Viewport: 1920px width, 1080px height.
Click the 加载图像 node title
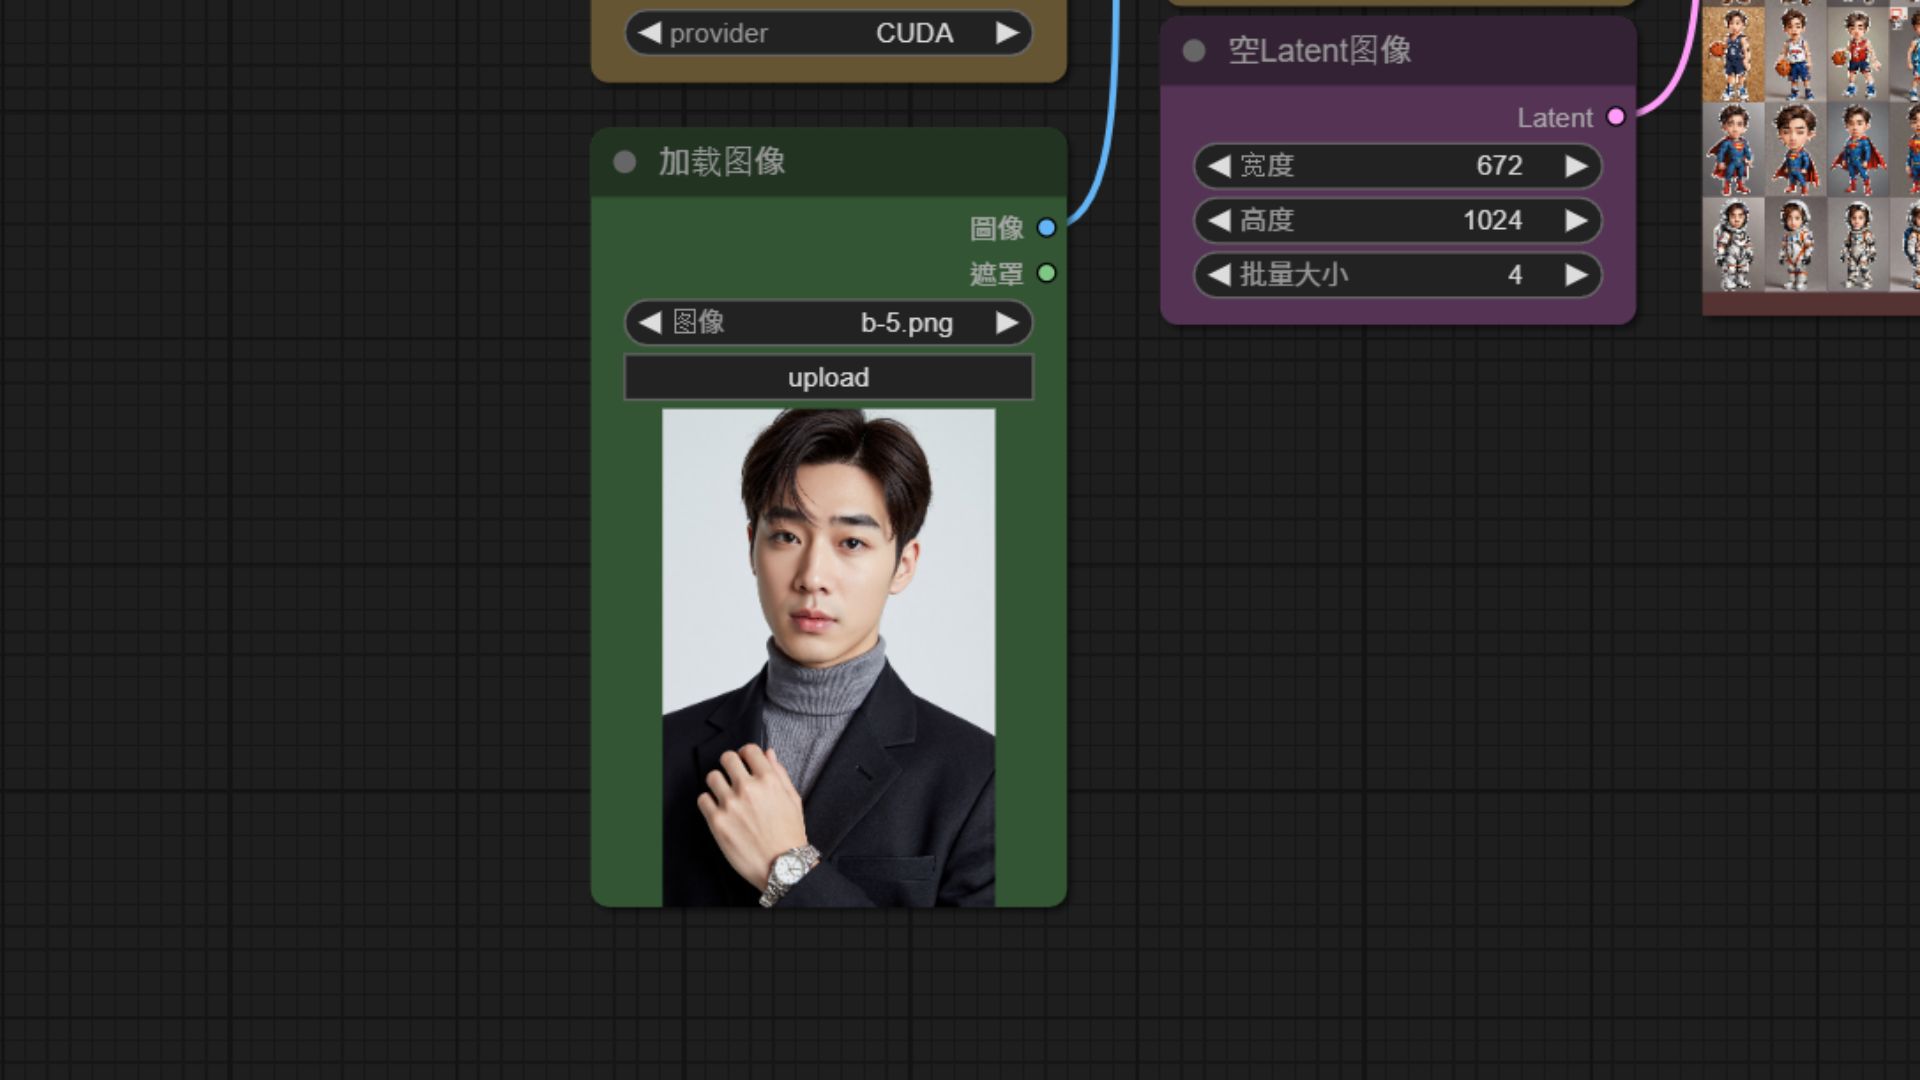click(x=722, y=162)
